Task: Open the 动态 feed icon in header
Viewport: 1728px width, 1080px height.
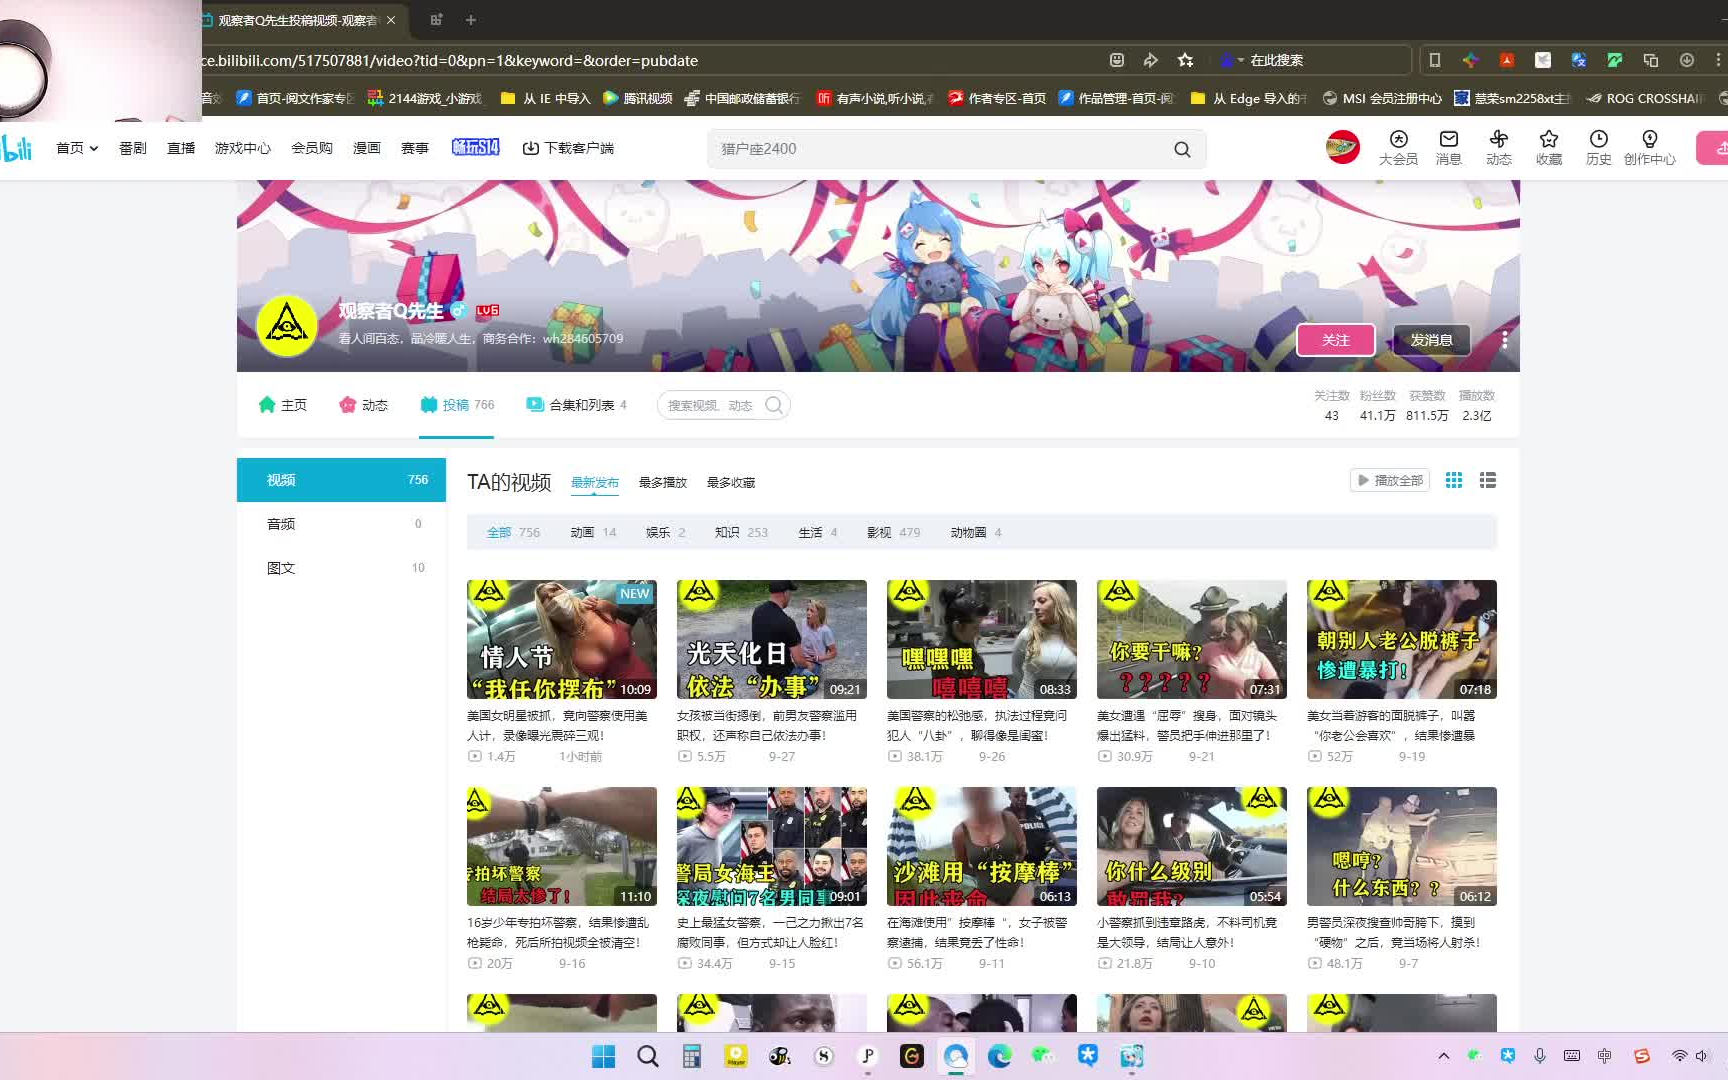Action: [1498, 148]
